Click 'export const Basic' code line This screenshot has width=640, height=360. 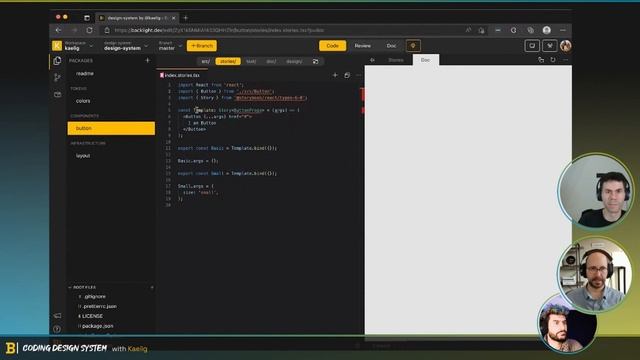click(227, 148)
